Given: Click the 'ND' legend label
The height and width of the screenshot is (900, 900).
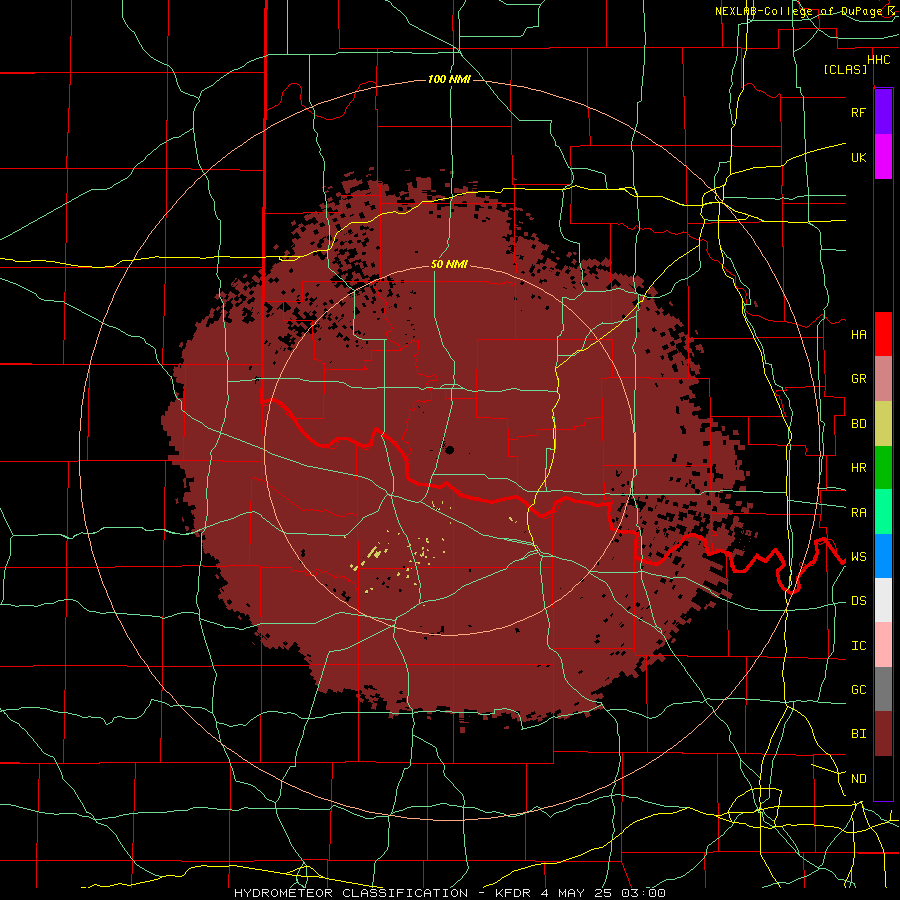Looking at the screenshot, I should (x=858, y=779).
